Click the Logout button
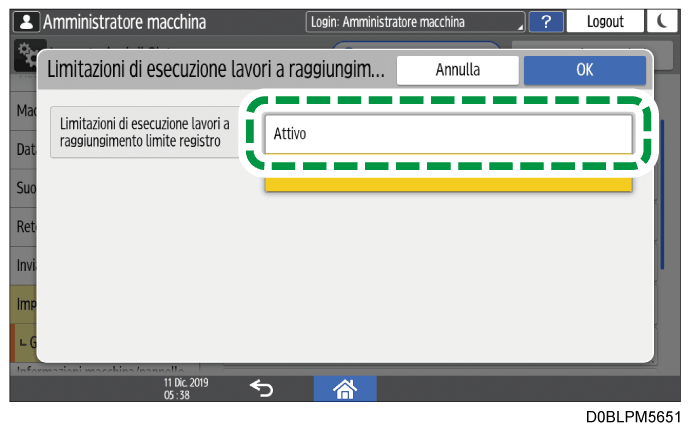The width and height of the screenshot is (691, 427). click(x=605, y=21)
